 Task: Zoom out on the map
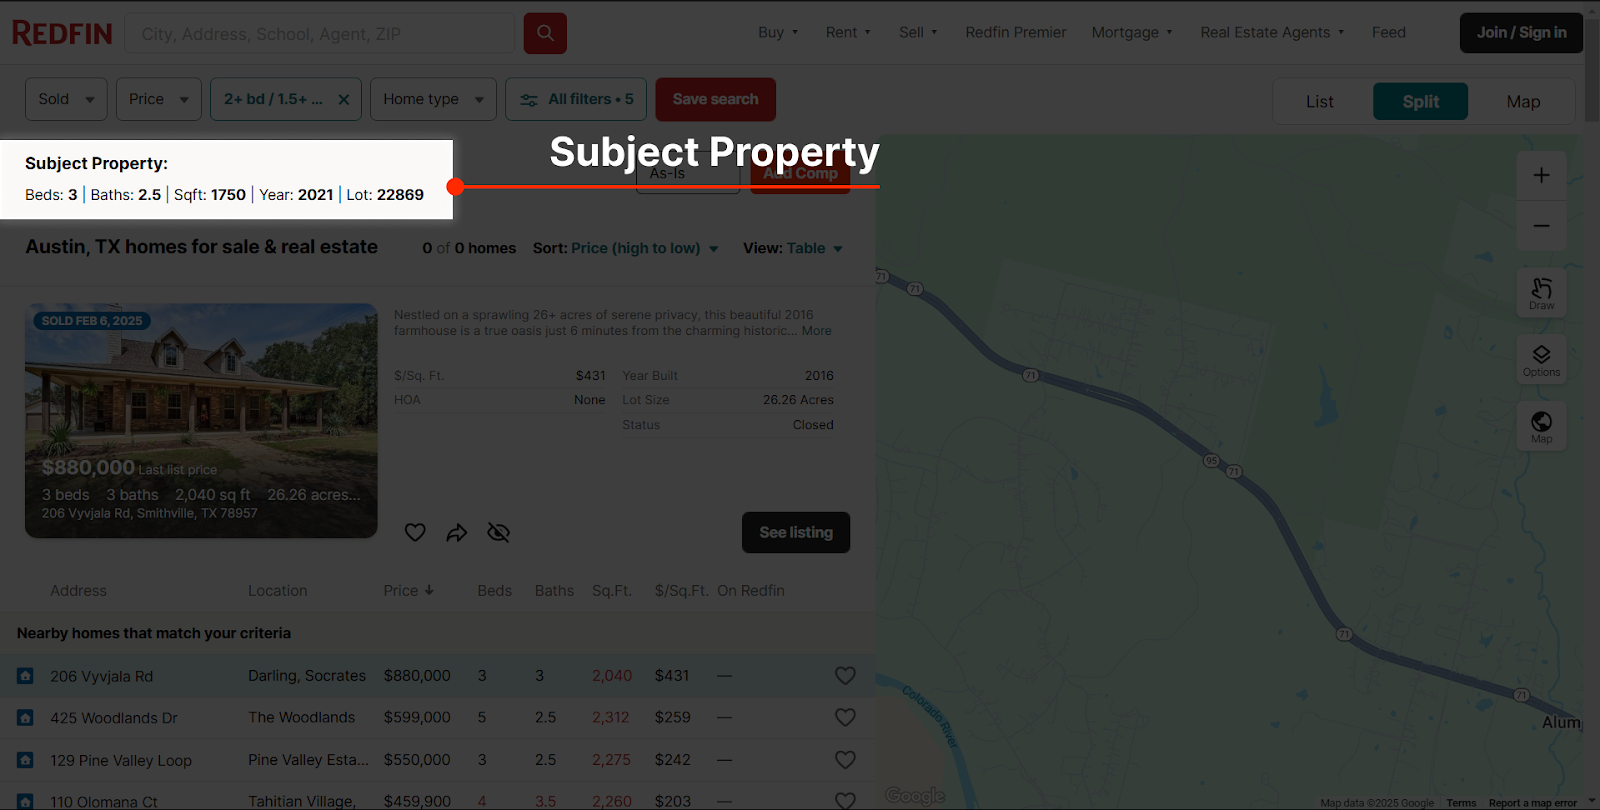pyautogui.click(x=1541, y=226)
